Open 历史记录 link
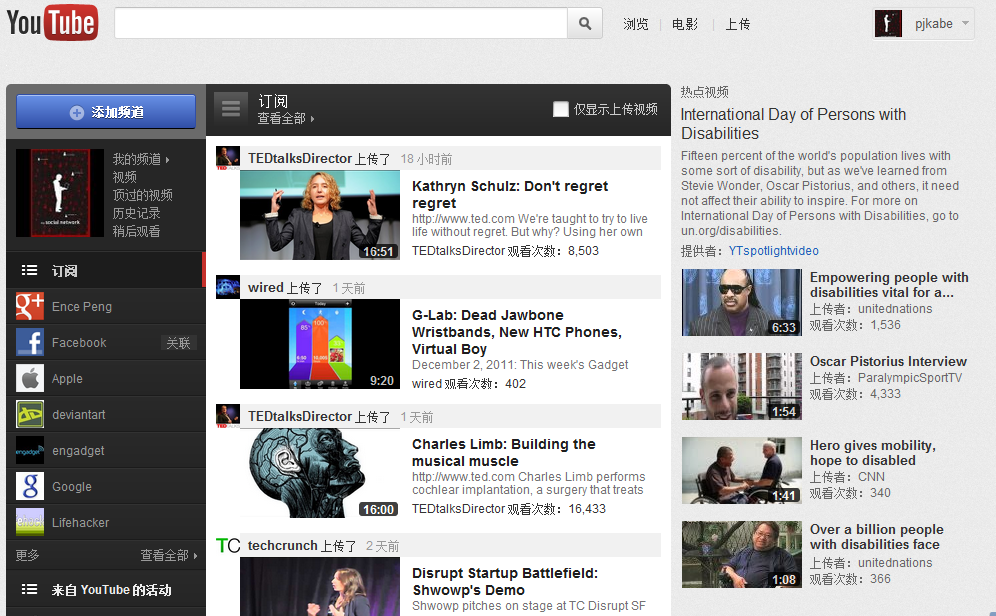The height and width of the screenshot is (616, 996). point(136,213)
